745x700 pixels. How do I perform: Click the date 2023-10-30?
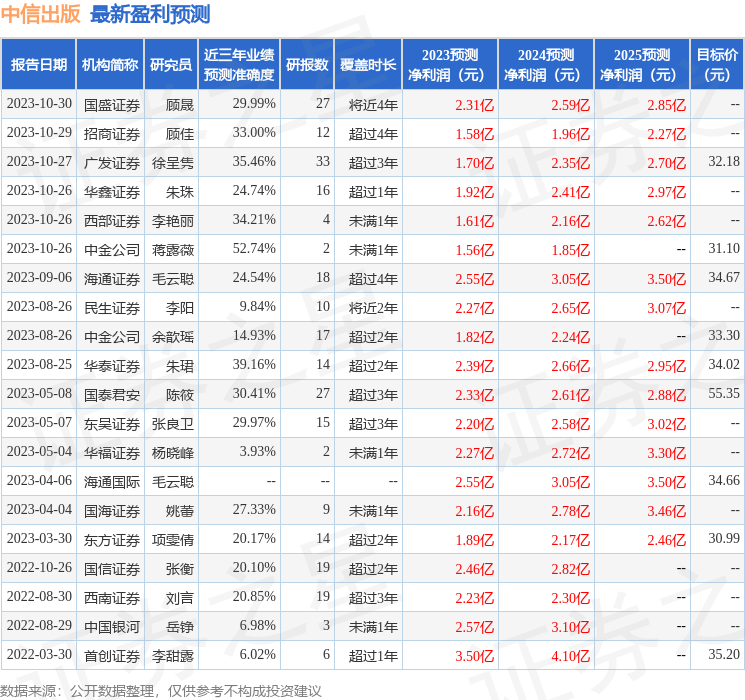point(39,104)
